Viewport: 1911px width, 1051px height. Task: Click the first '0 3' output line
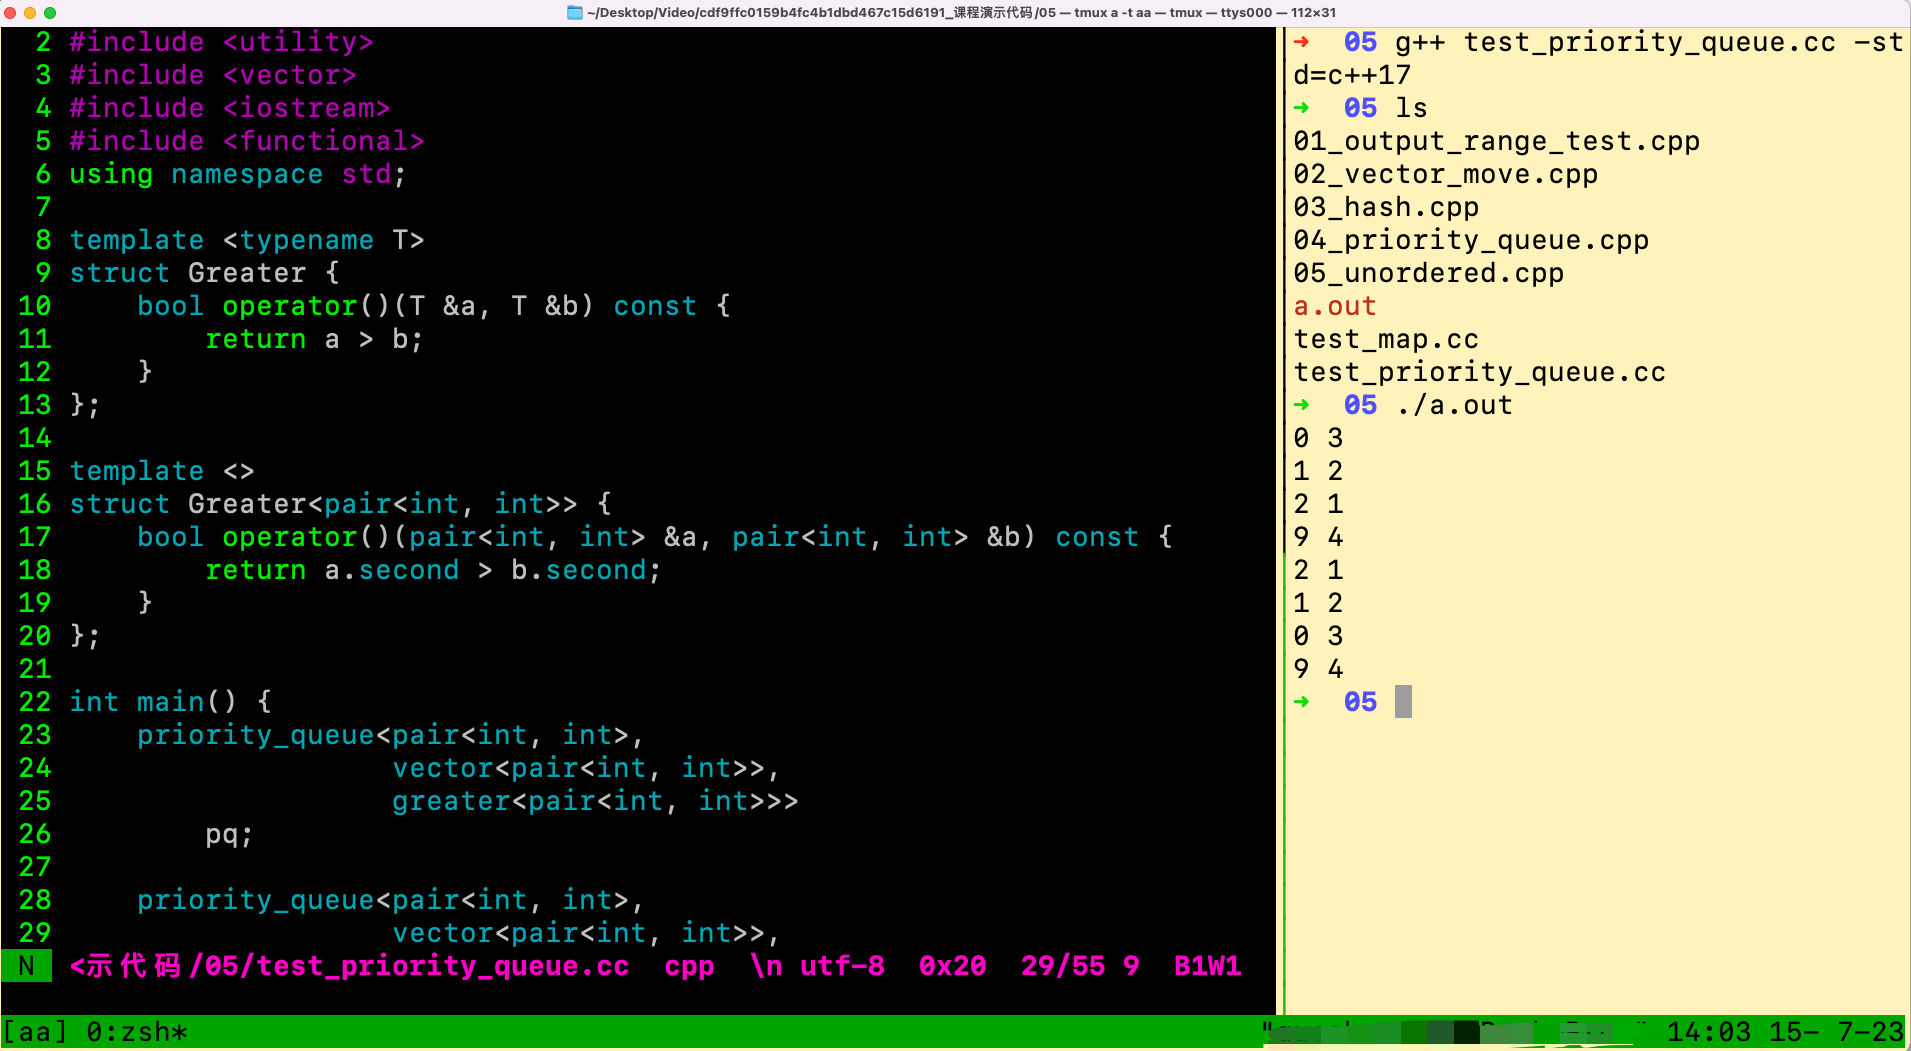point(1318,438)
